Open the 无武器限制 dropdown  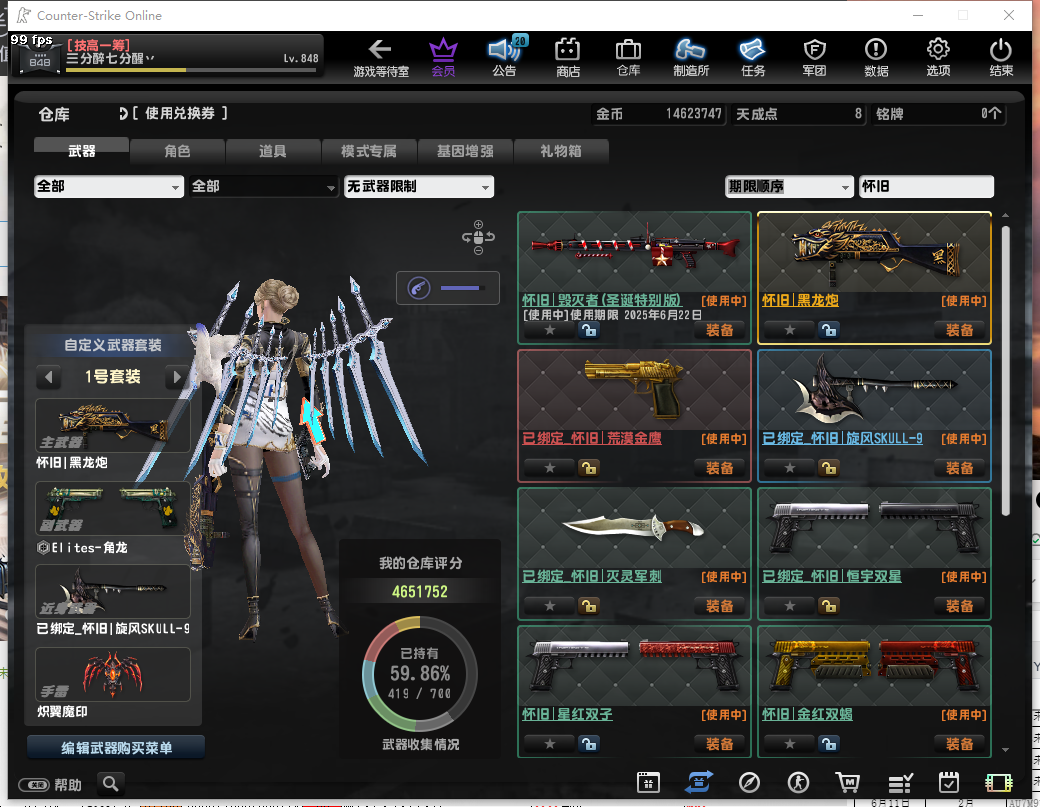pyautogui.click(x=419, y=186)
